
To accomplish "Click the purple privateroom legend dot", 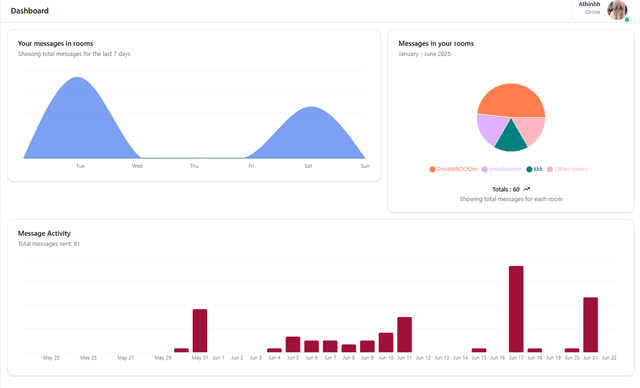I will point(484,169).
